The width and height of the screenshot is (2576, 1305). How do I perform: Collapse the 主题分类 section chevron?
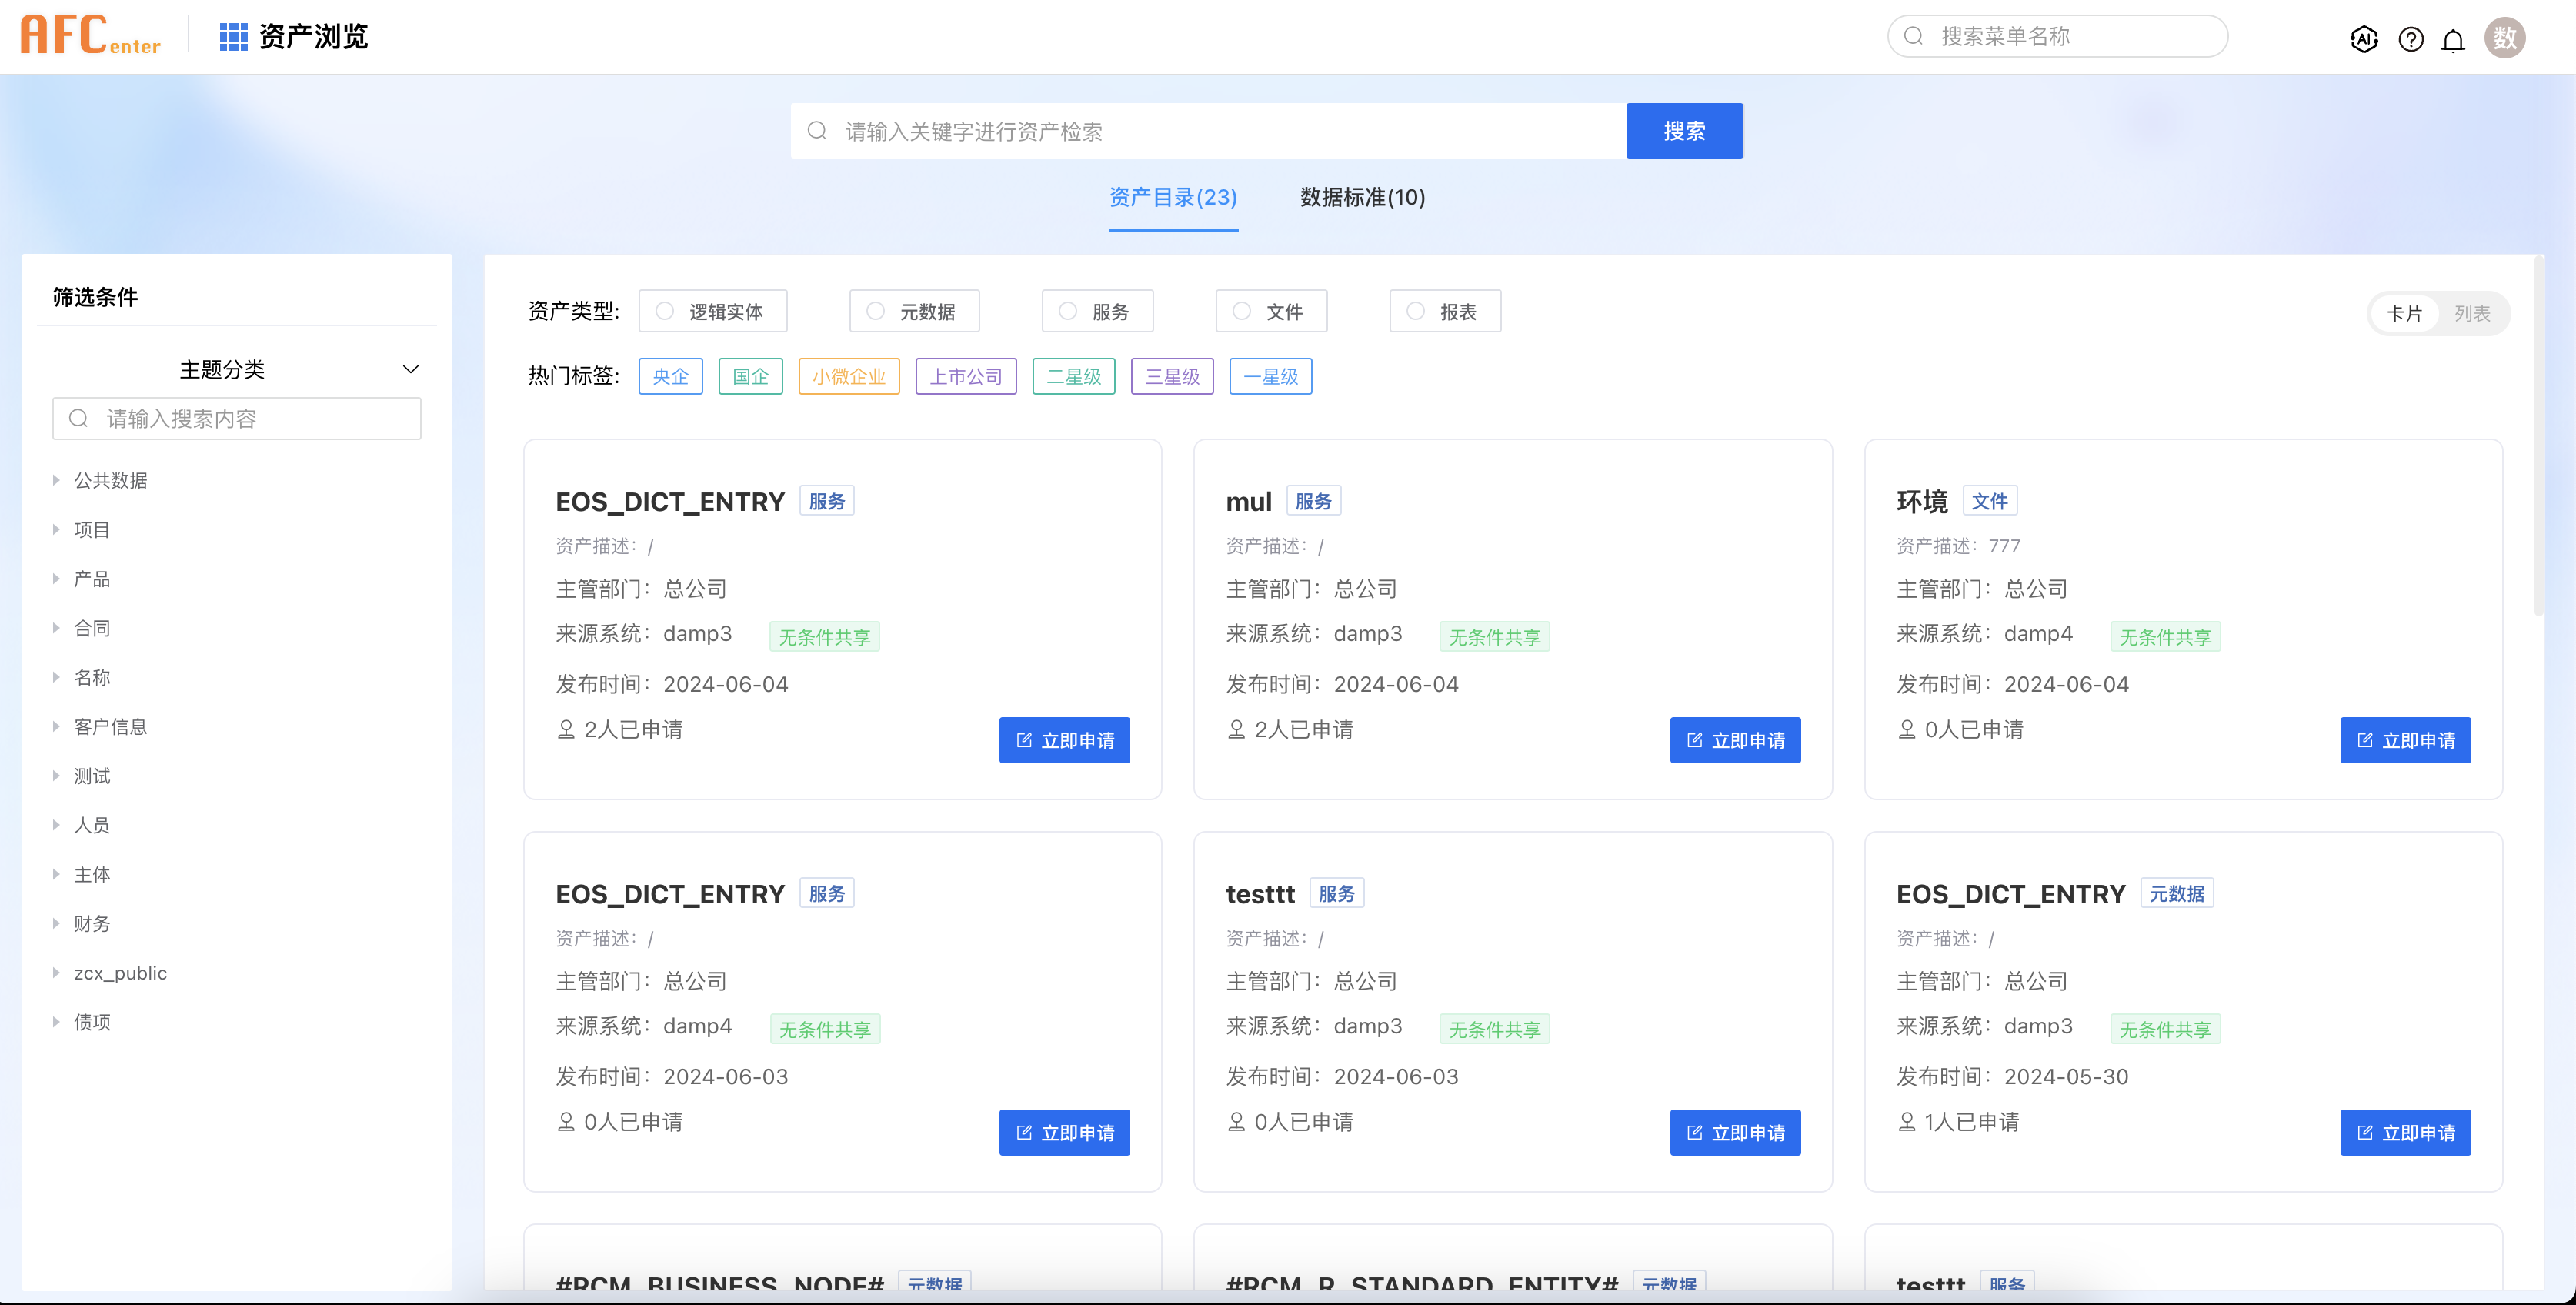coord(410,369)
